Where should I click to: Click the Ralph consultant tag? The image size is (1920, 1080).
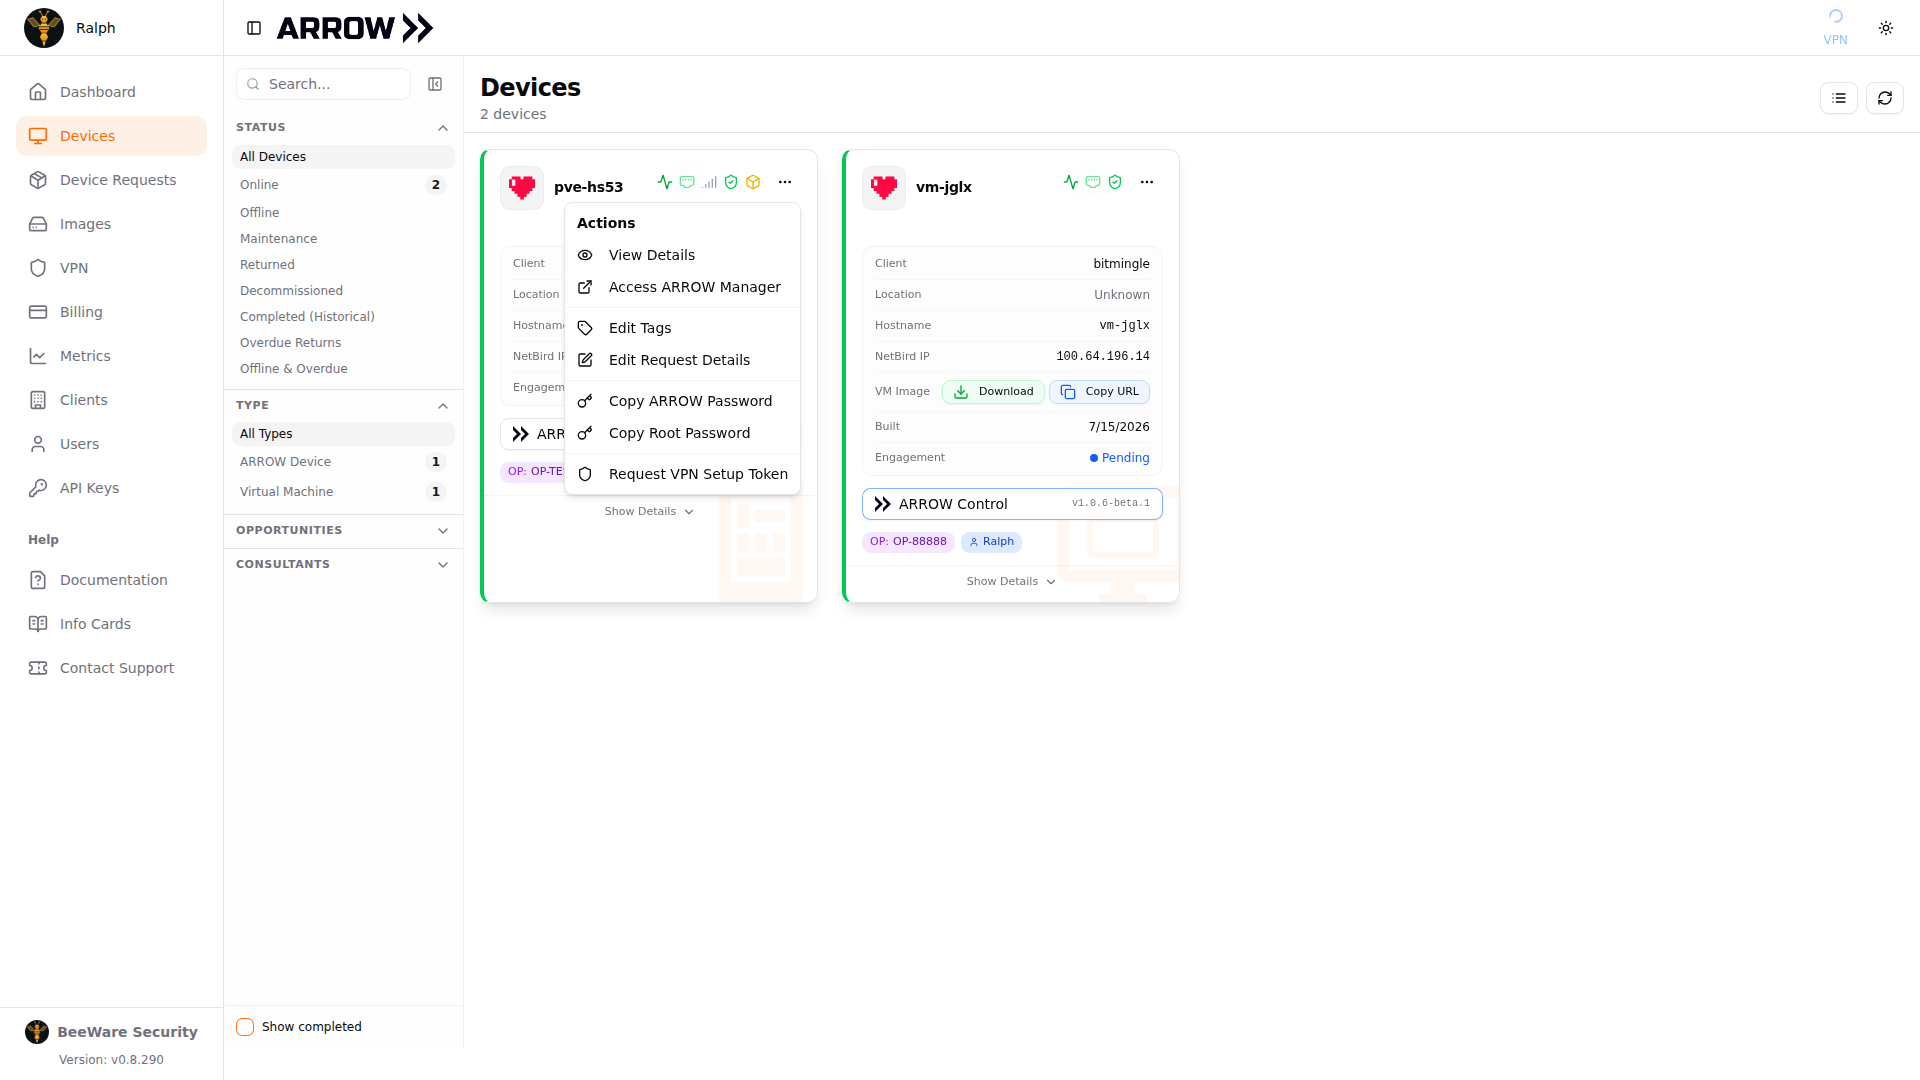pyautogui.click(x=991, y=542)
